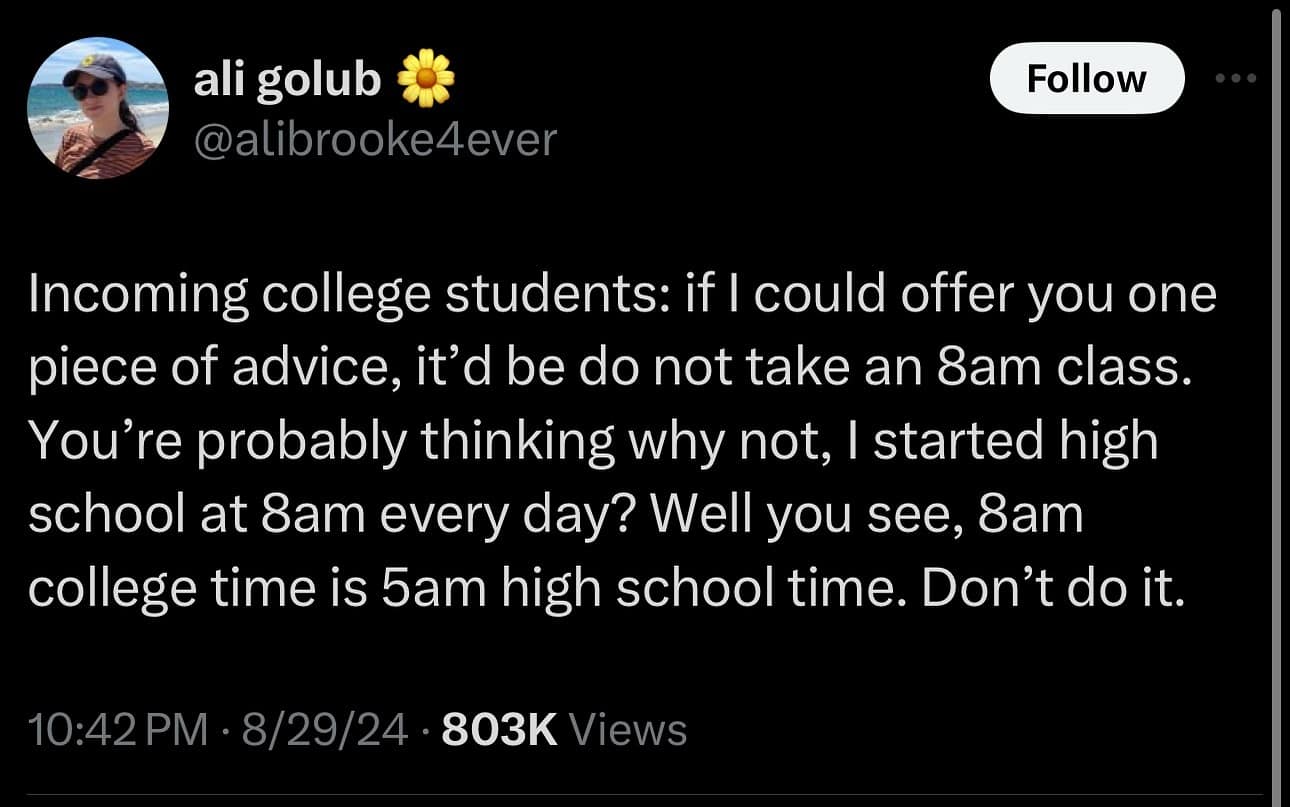Click the 10:42 PM timestamp
Image resolution: width=1290 pixels, height=807 pixels.
[118, 730]
